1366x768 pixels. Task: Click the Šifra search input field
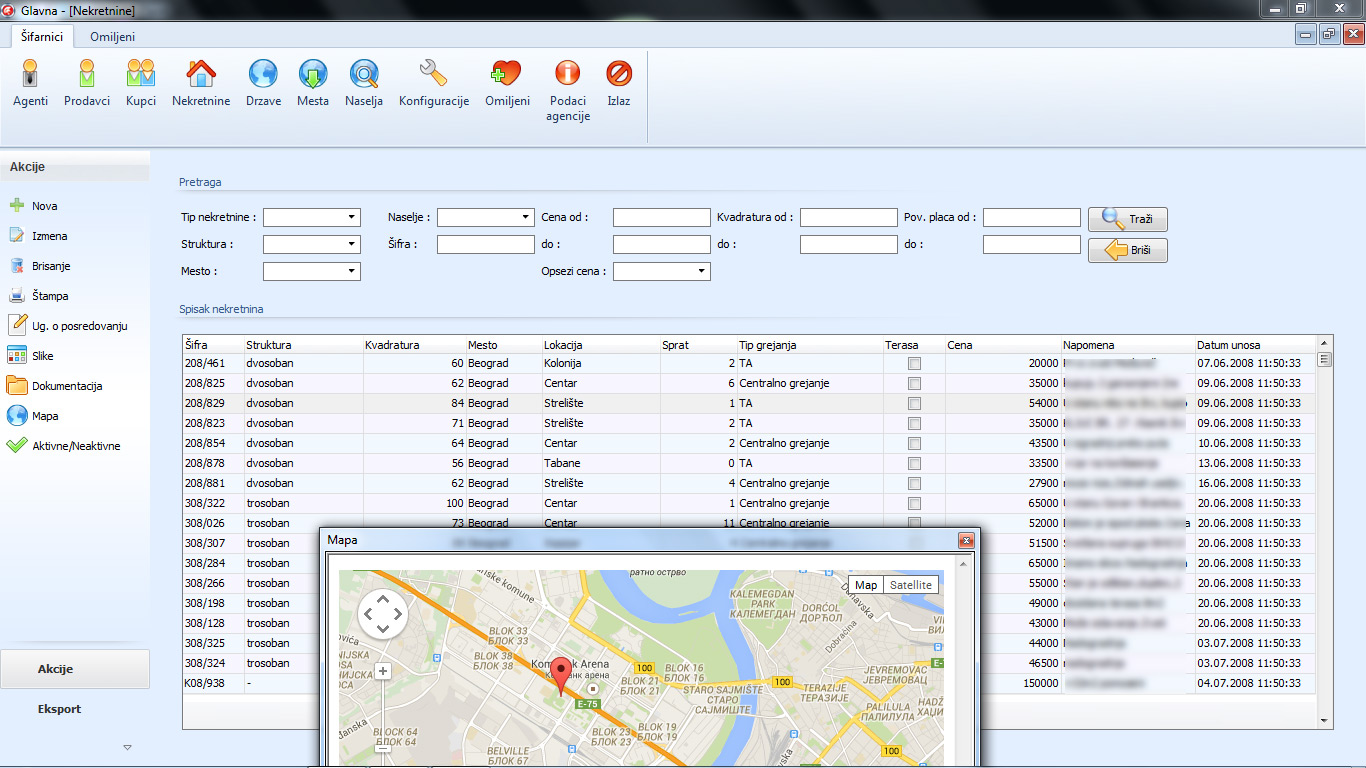pyautogui.click(x=485, y=244)
